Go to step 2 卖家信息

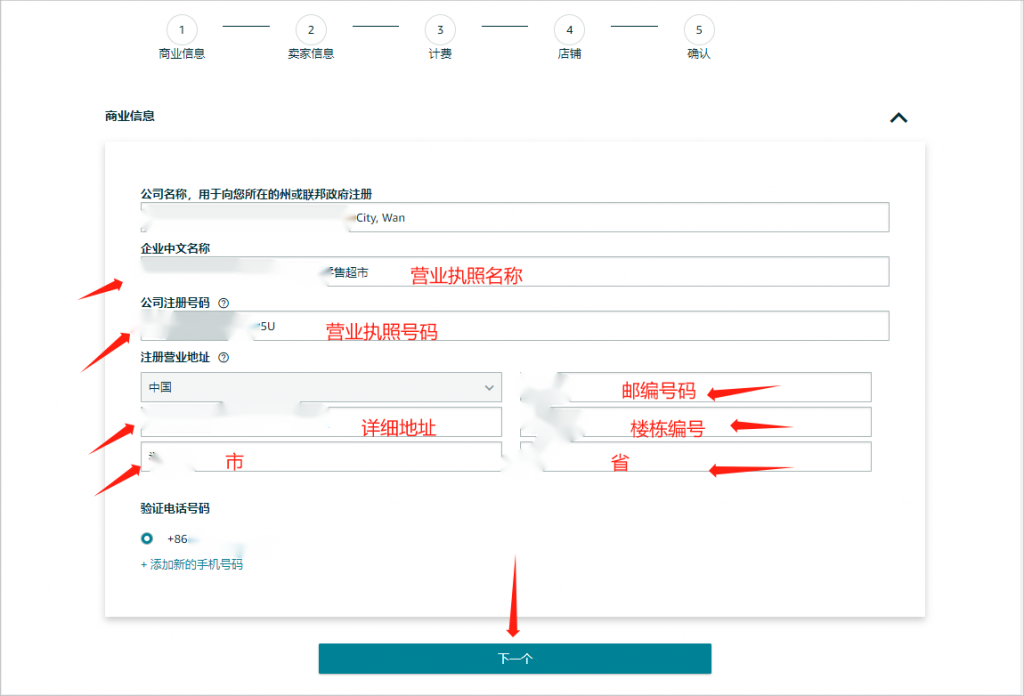click(311, 30)
